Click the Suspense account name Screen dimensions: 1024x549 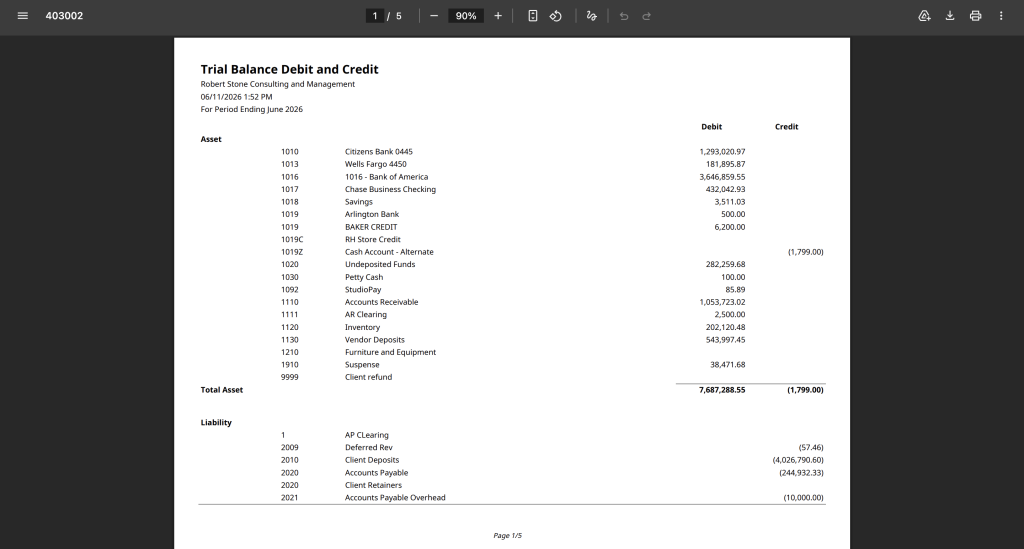(x=362, y=365)
